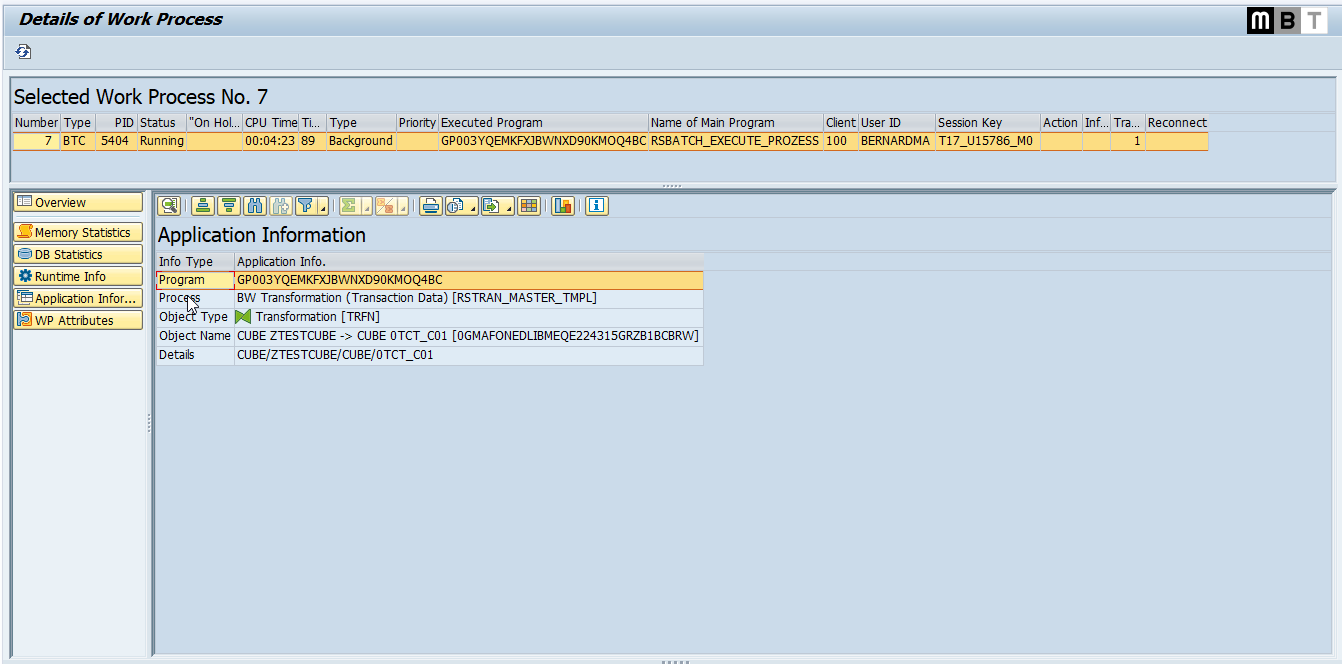Expand the Export dropdown in the toolbar
This screenshot has height=664, width=1342.
coord(508,208)
